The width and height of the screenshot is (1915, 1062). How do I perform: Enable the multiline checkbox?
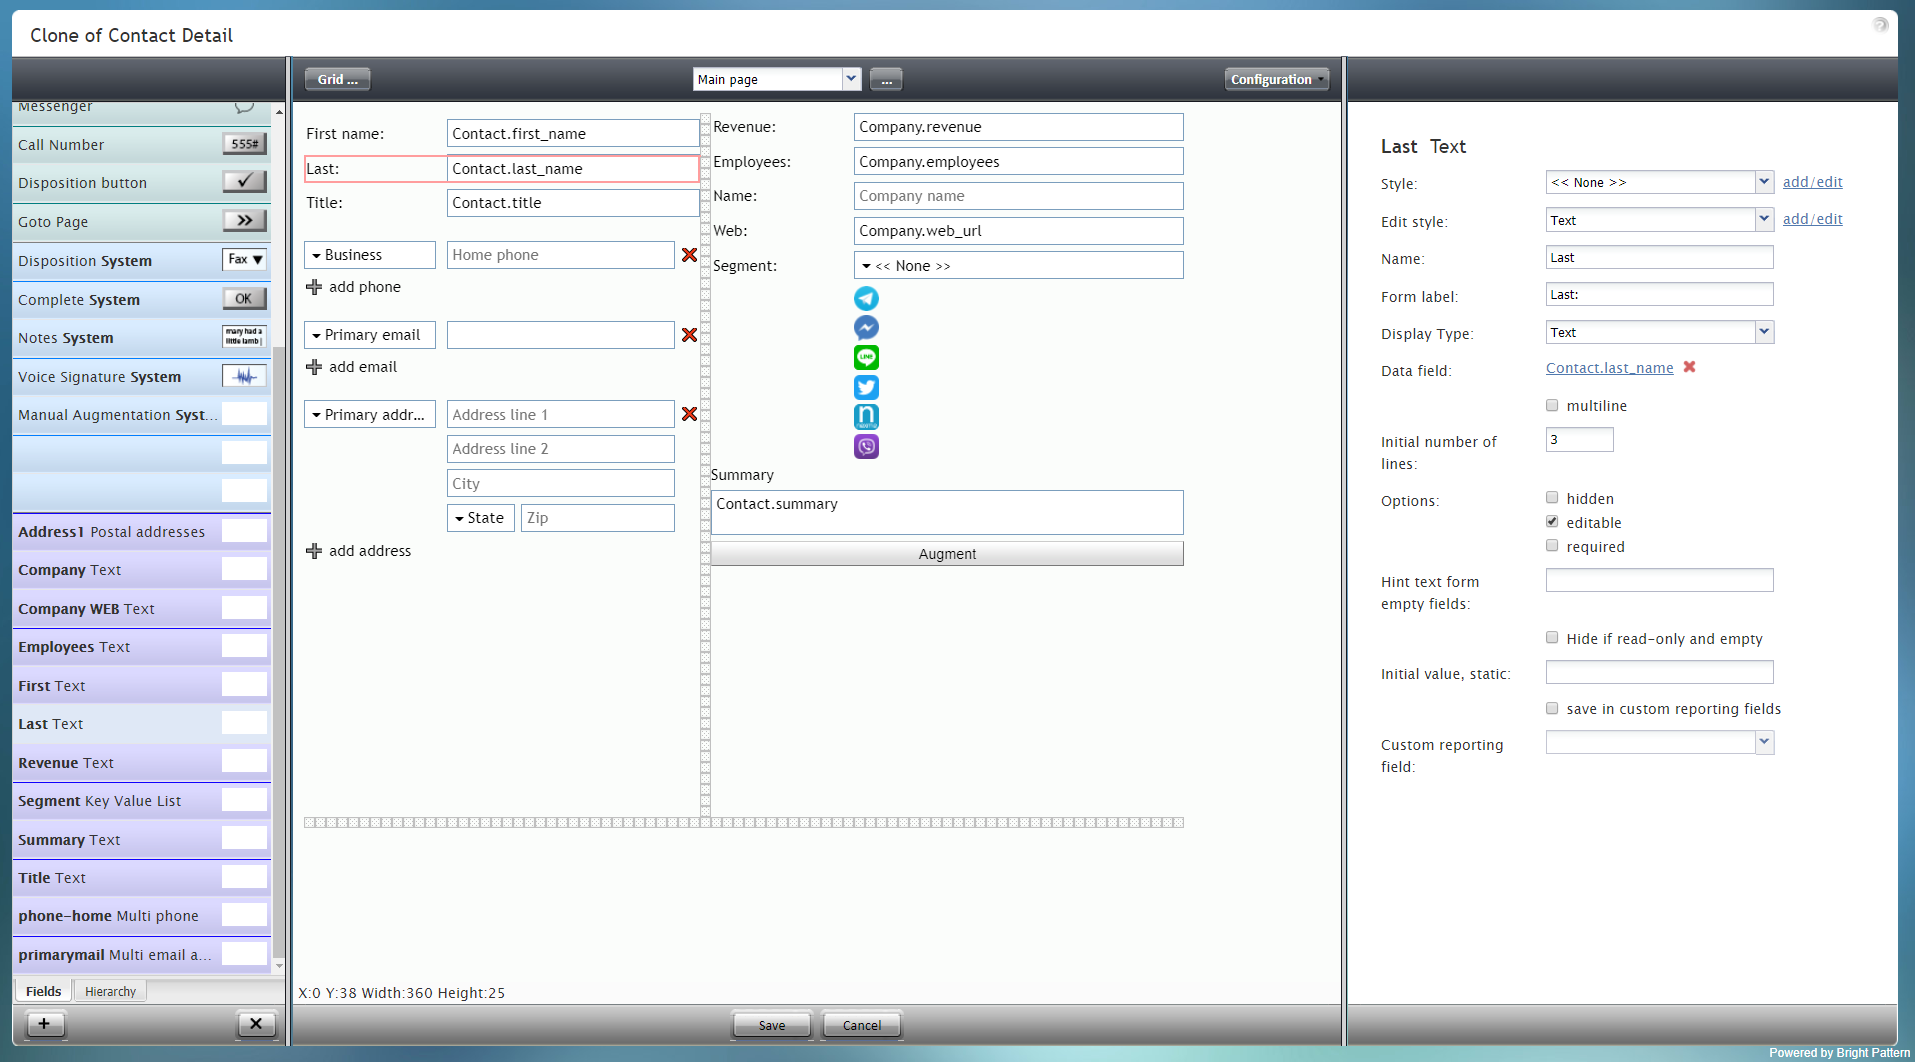click(x=1552, y=405)
